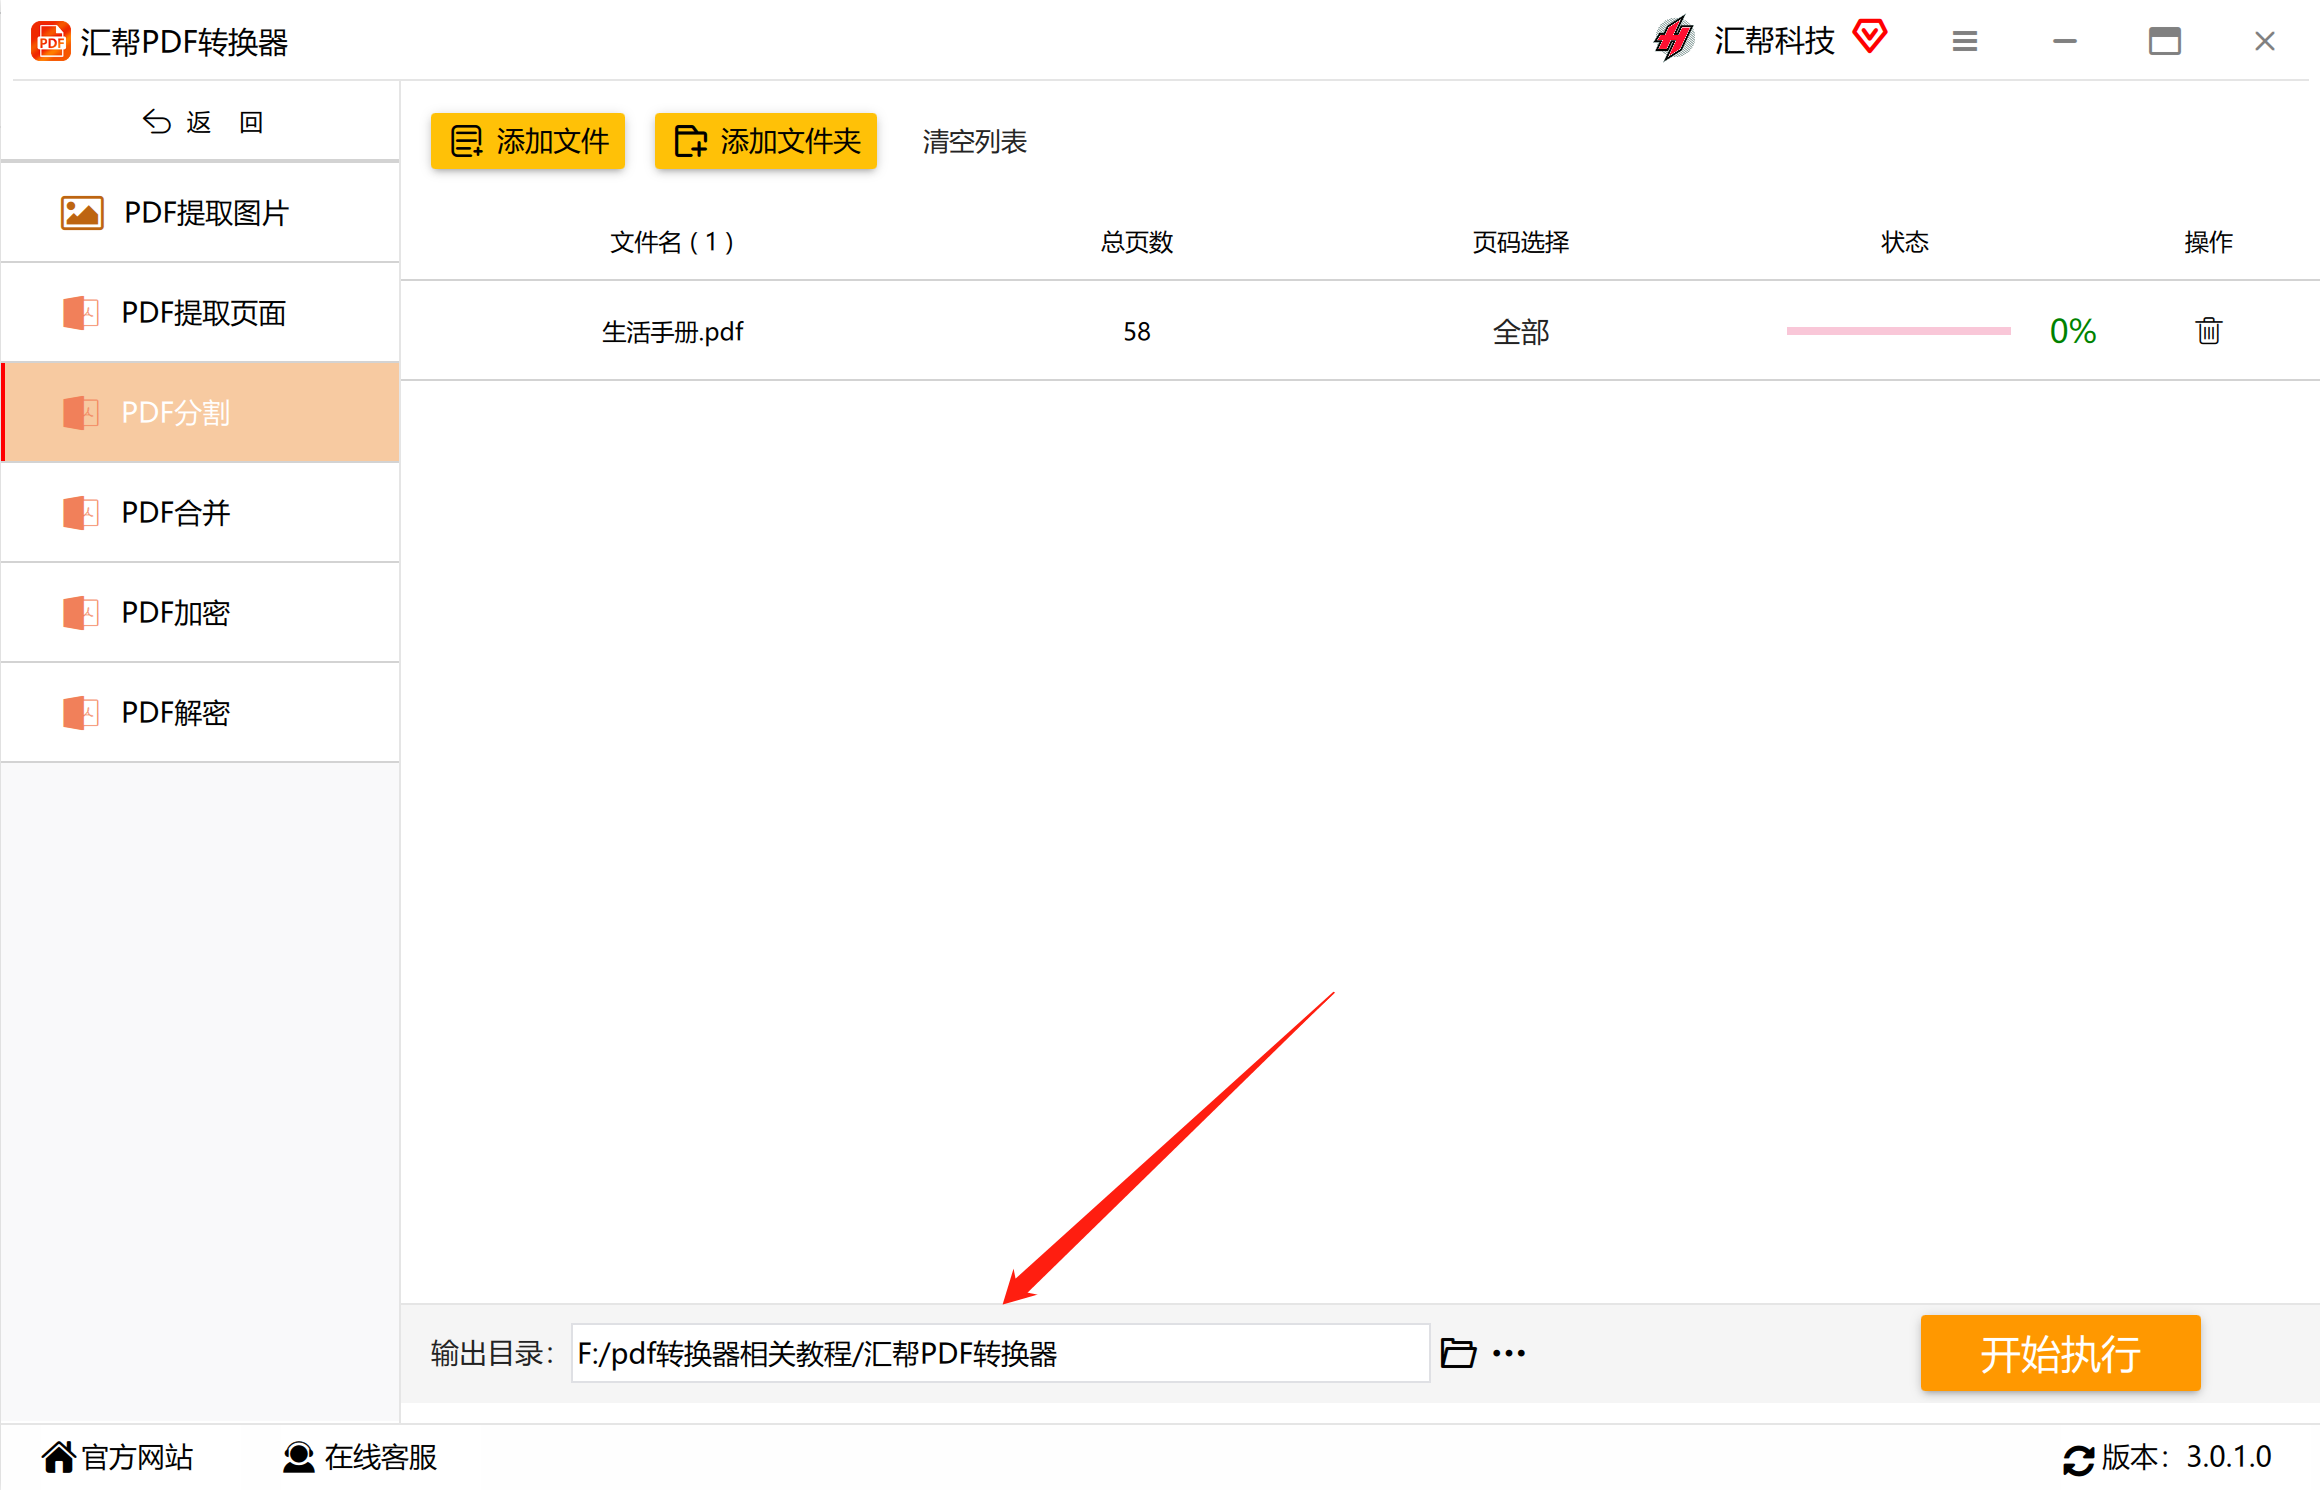Click the 添加文件夹 button

click(766, 141)
